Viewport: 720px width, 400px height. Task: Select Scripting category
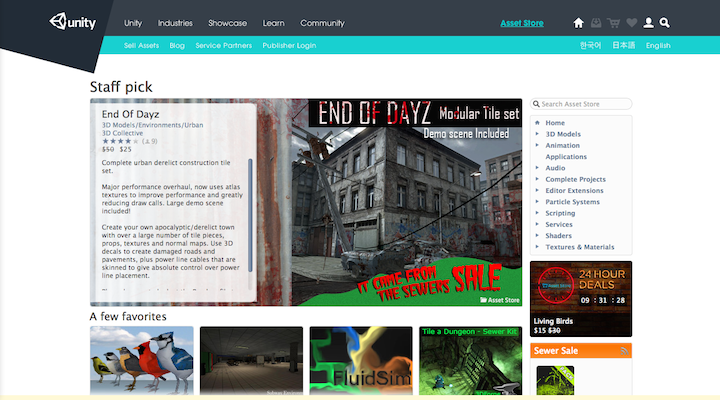tap(560, 213)
